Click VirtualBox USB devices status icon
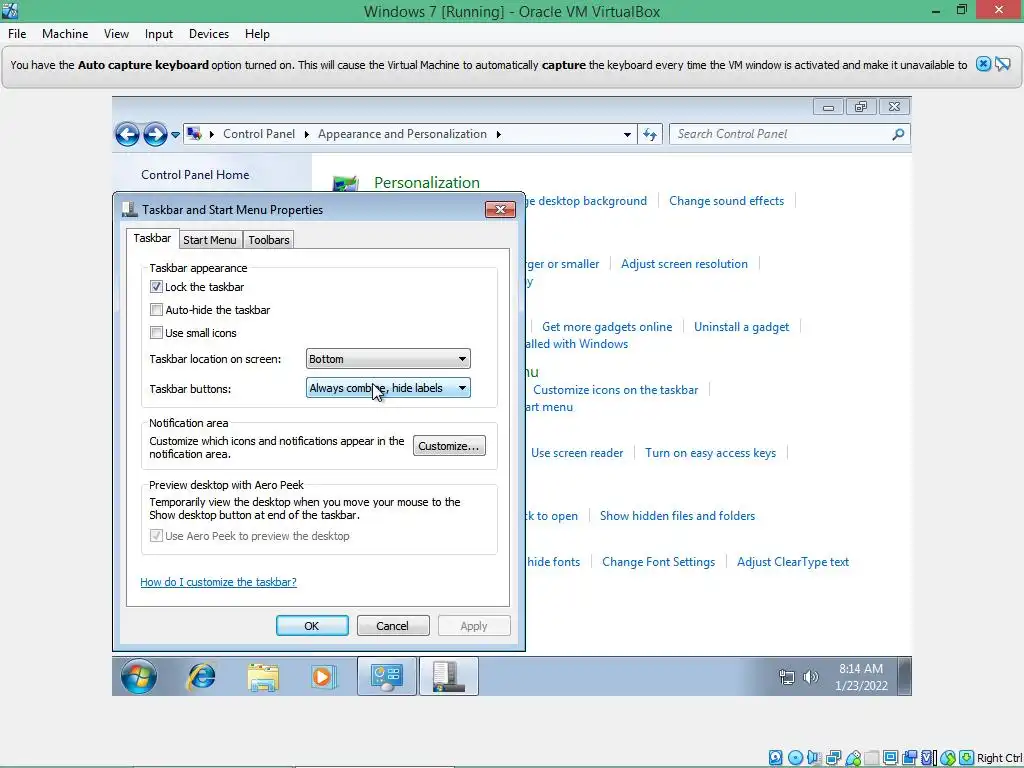1024x768 pixels. pos(853,758)
